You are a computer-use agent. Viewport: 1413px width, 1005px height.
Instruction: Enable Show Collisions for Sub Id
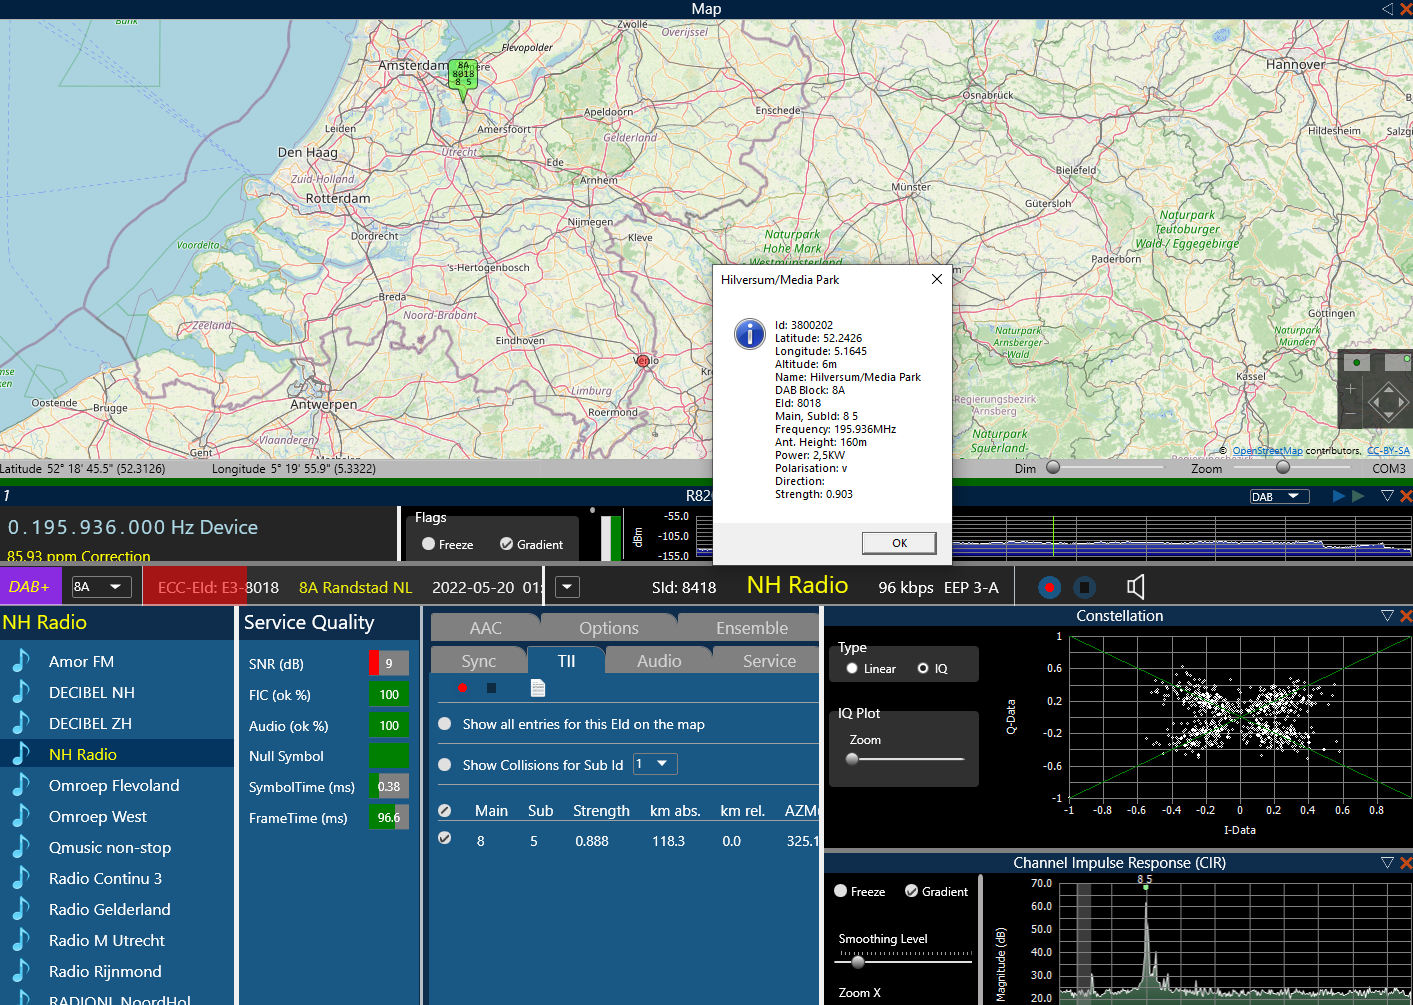point(445,765)
